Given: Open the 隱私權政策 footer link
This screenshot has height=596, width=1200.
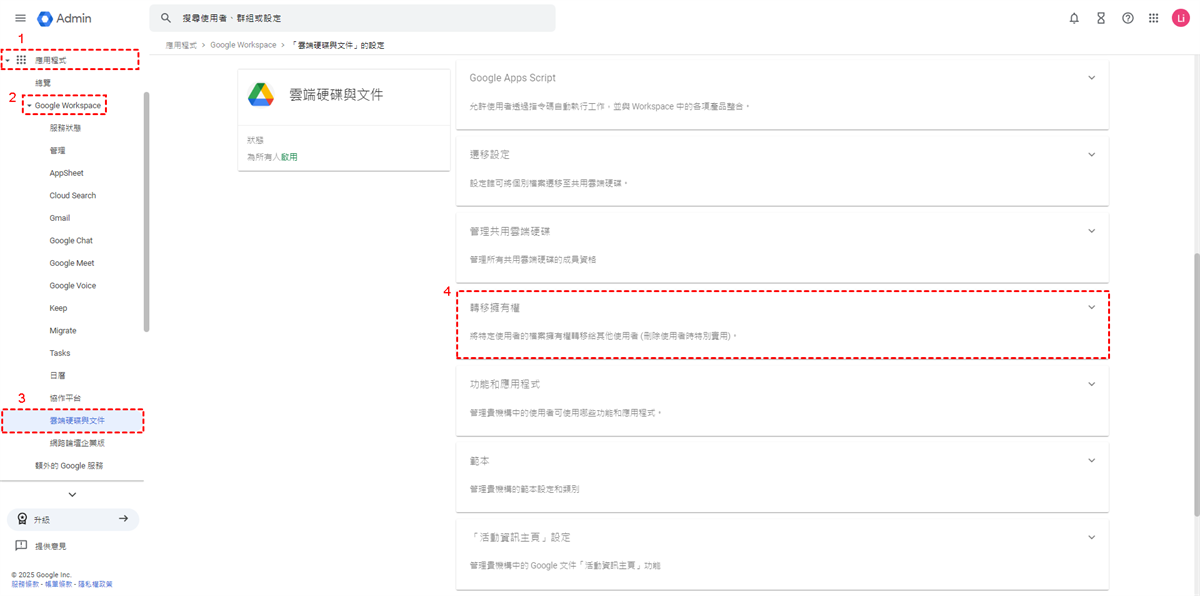Looking at the screenshot, I should pos(95,584).
